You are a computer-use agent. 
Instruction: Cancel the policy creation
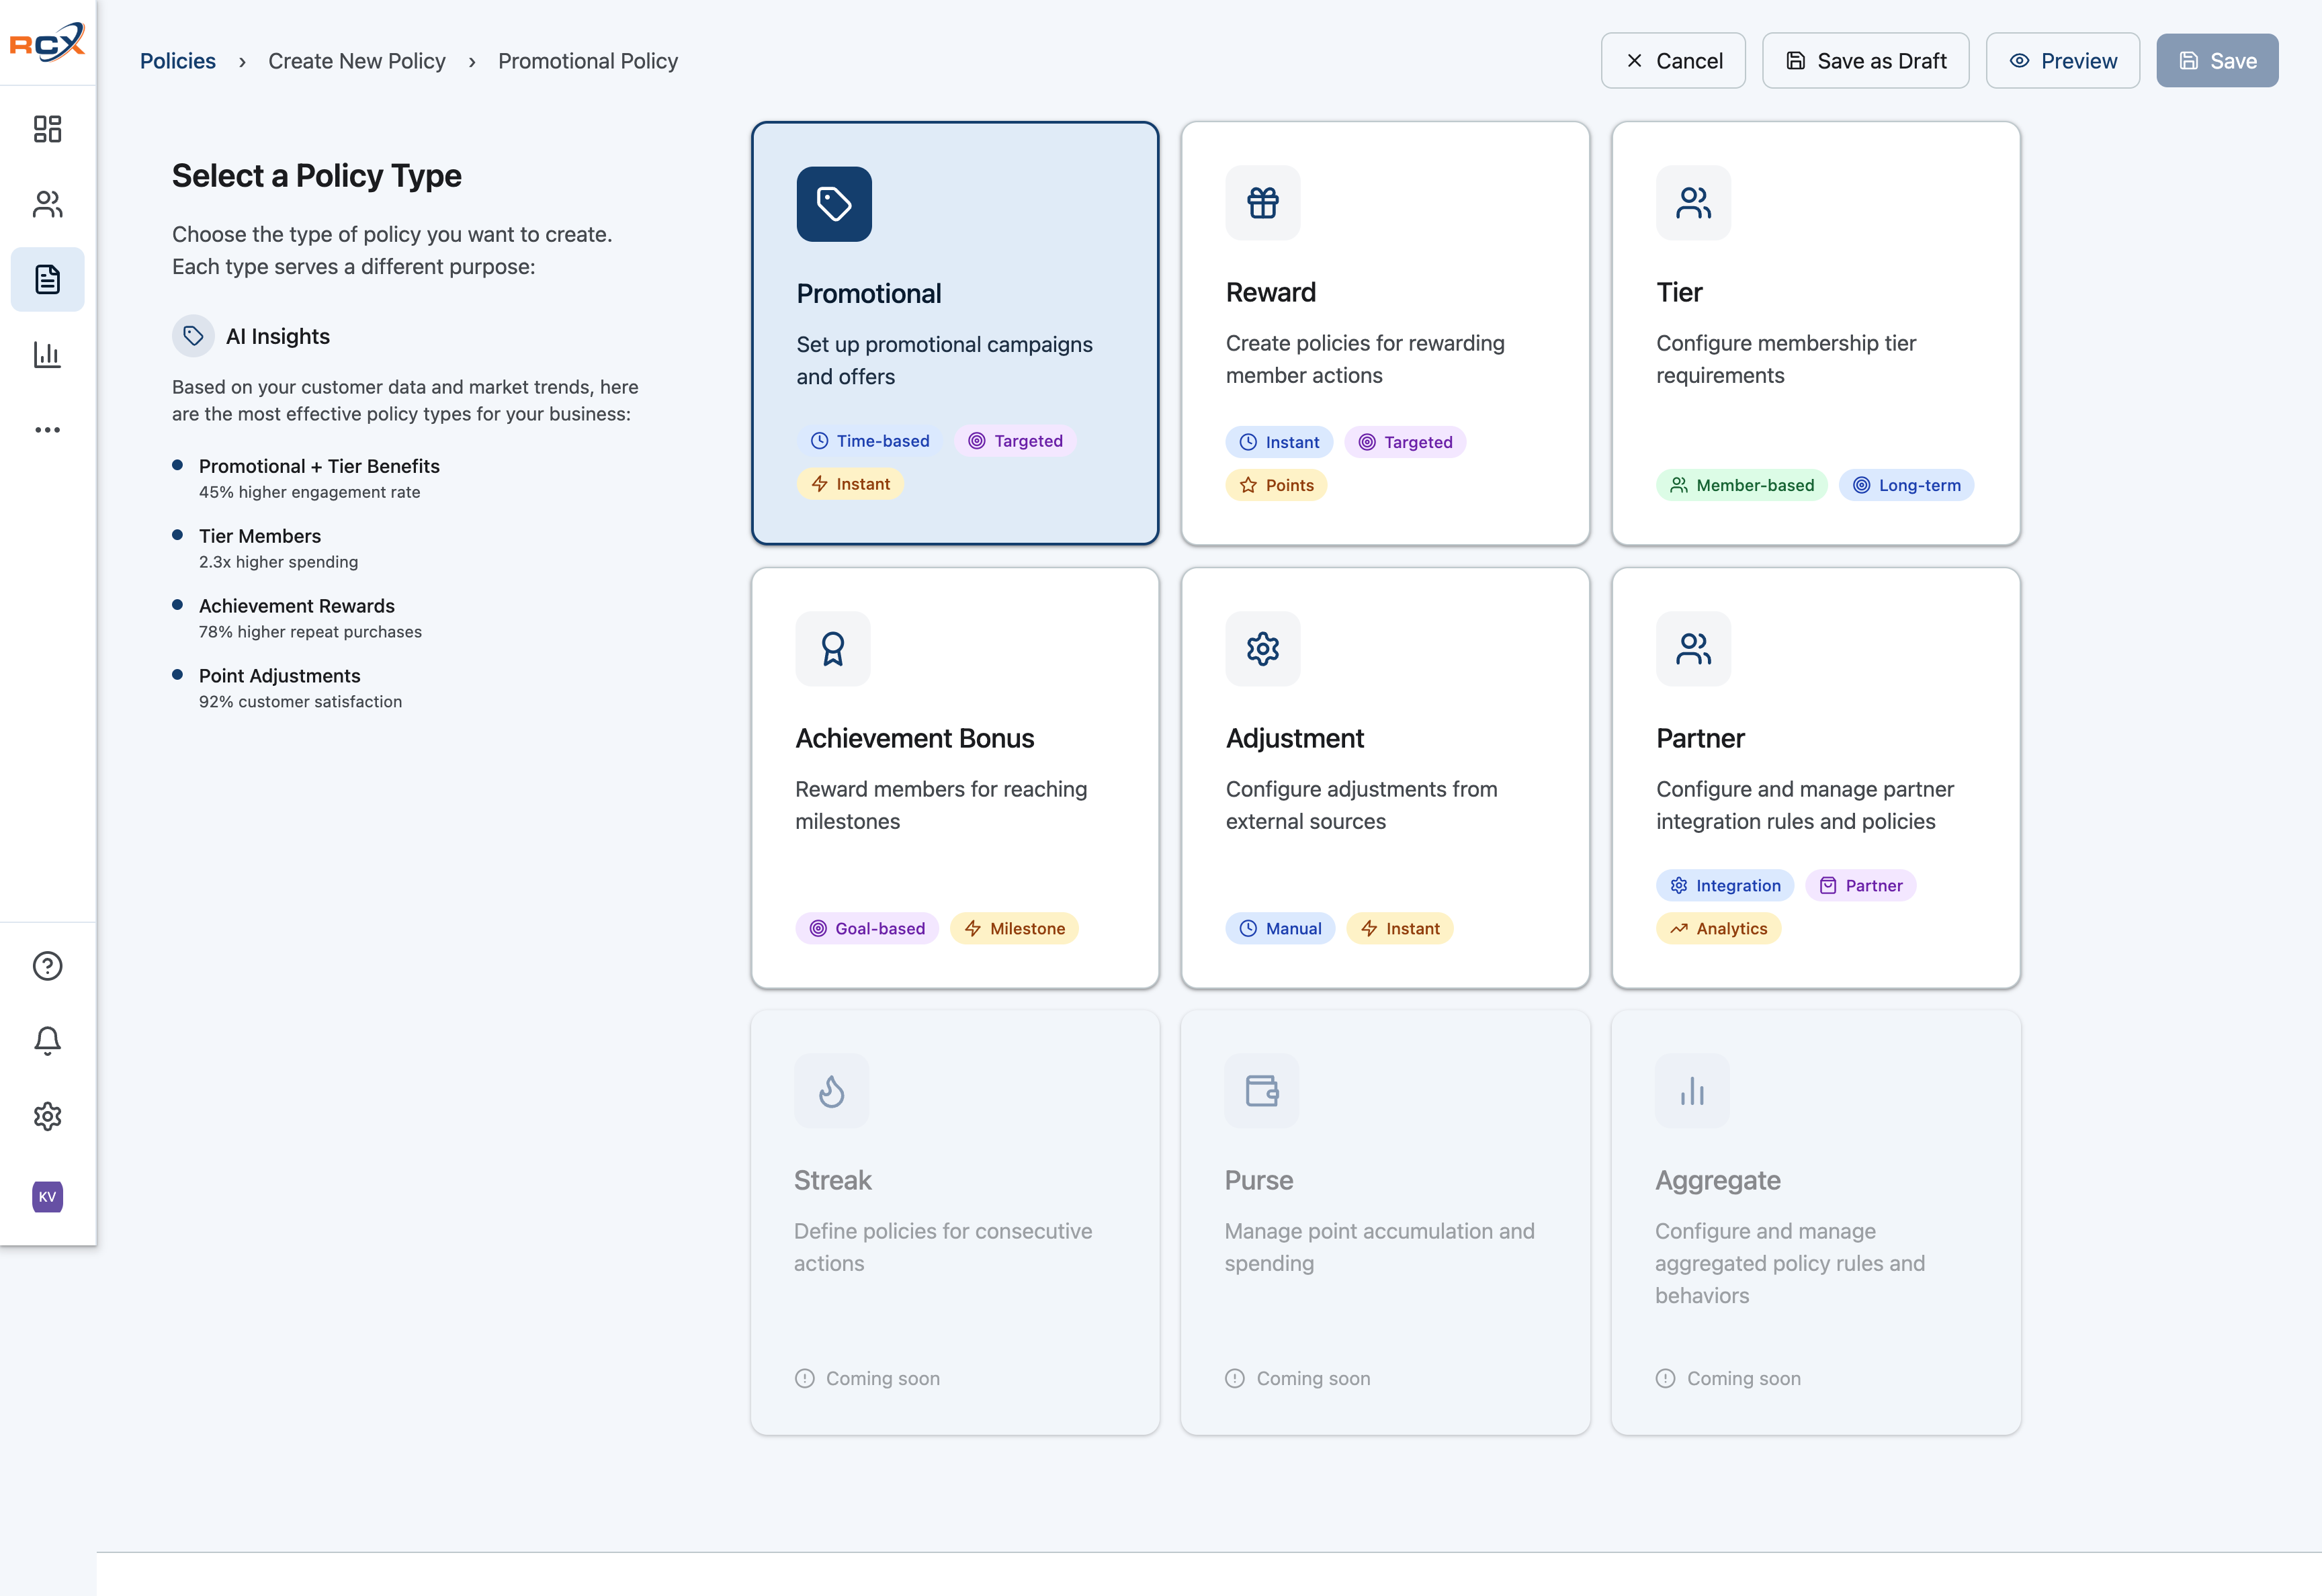1673,60
